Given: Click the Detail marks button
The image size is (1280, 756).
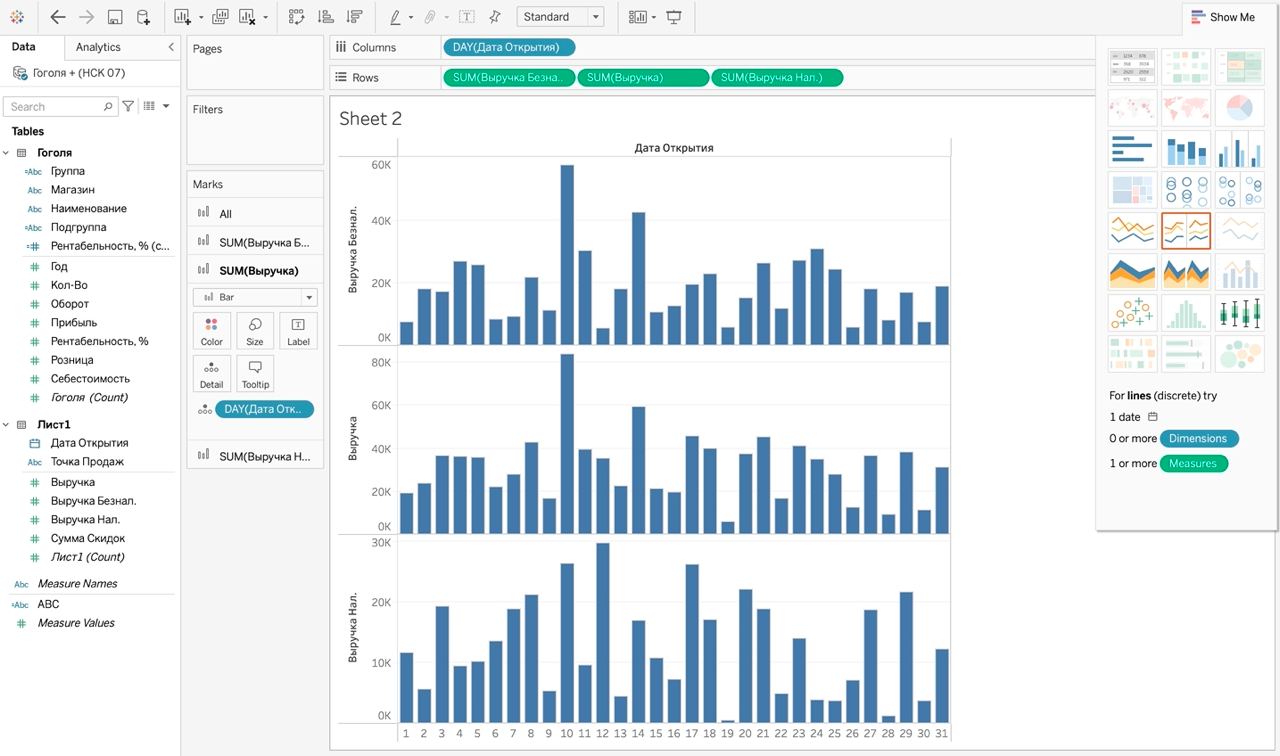Looking at the screenshot, I should pyautogui.click(x=211, y=374).
